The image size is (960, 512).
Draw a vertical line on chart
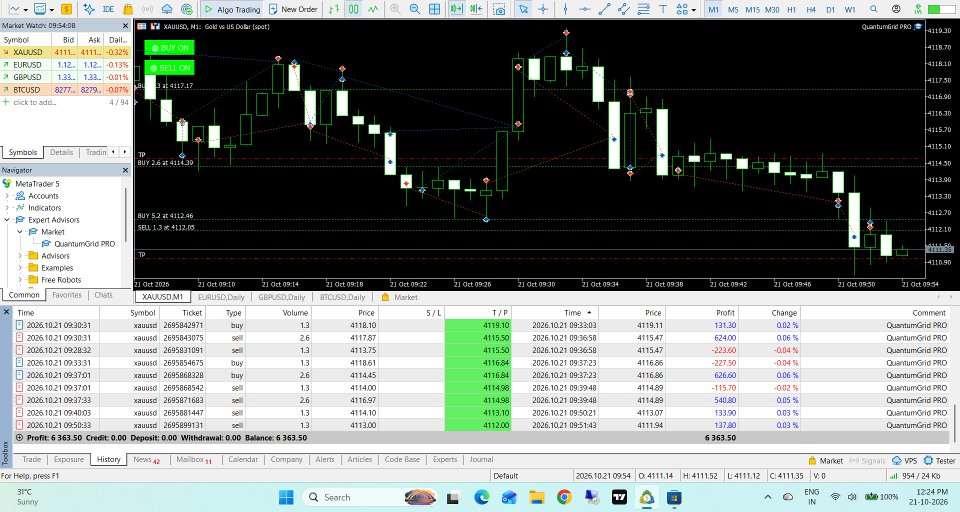(565, 9)
